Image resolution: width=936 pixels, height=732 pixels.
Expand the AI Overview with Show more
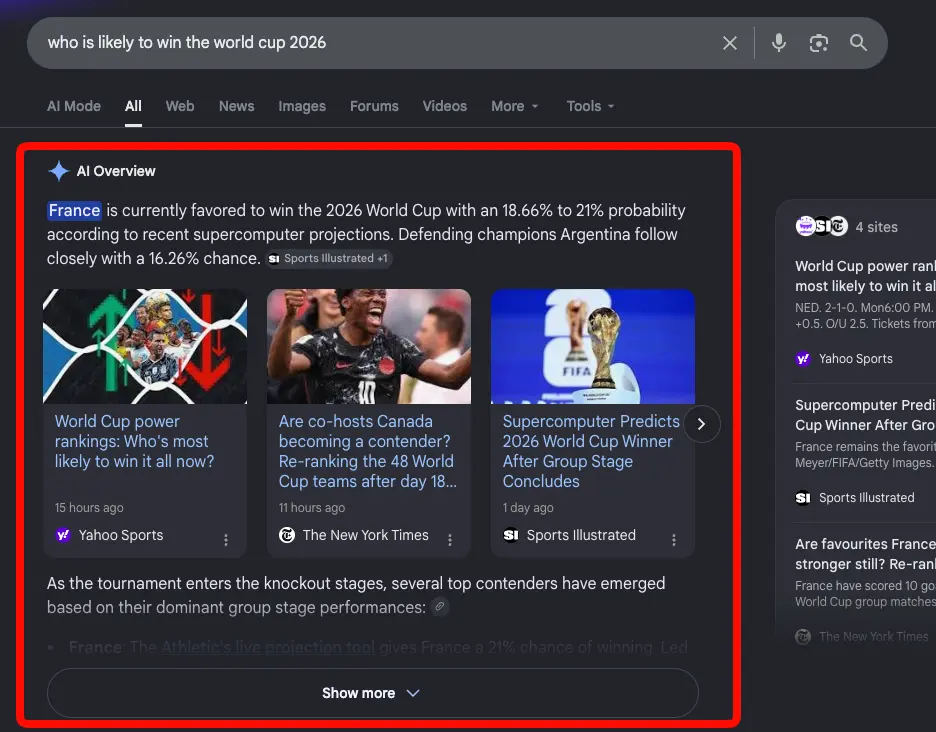(372, 693)
